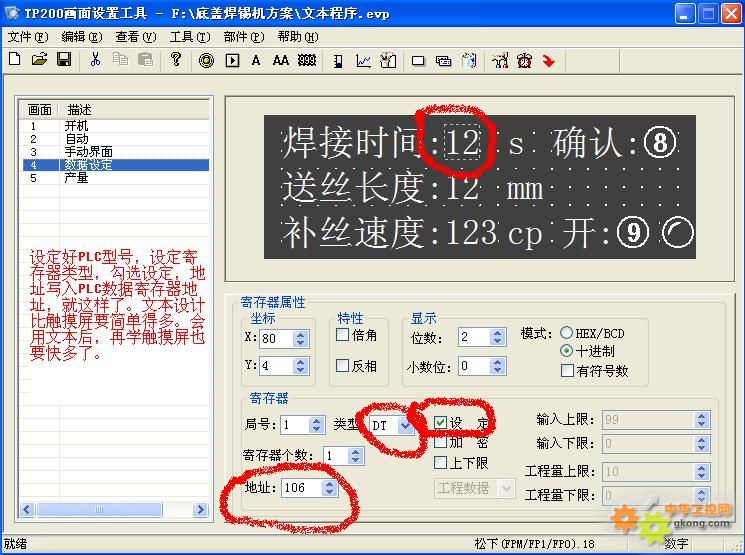Image resolution: width=745 pixels, height=555 pixels.
Task: Open the 部件(P) menu
Action: click(244, 37)
